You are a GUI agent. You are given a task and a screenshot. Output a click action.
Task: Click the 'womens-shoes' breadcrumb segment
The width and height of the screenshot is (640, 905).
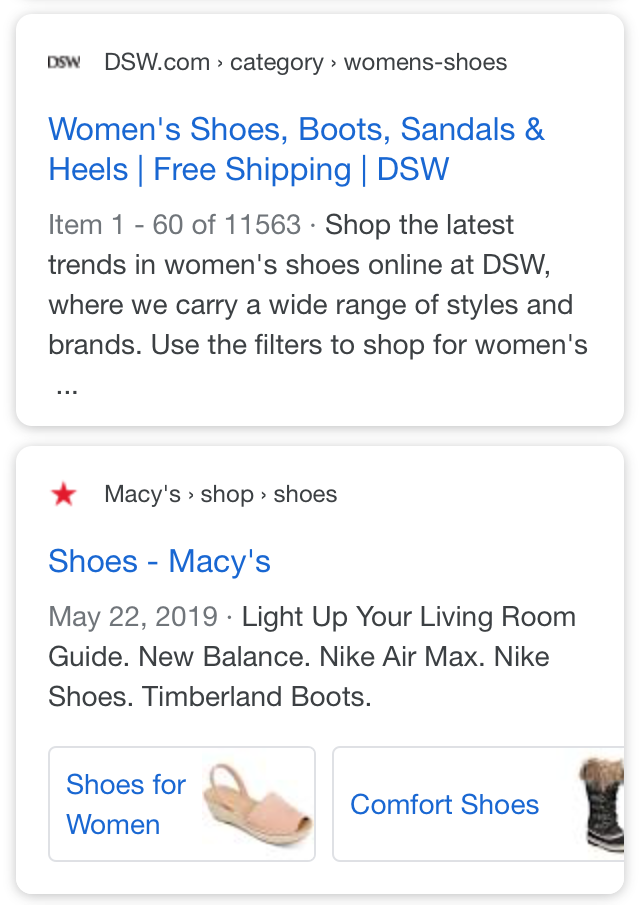coord(425,62)
